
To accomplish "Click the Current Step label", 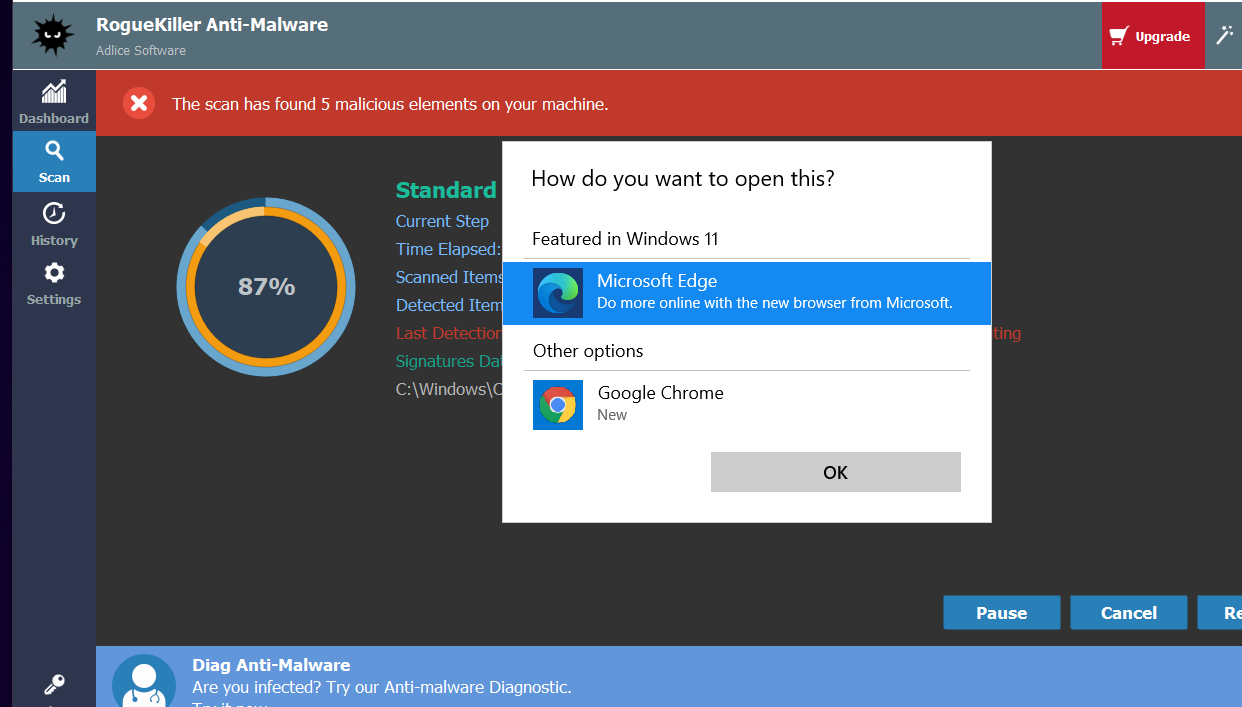I will pos(442,221).
